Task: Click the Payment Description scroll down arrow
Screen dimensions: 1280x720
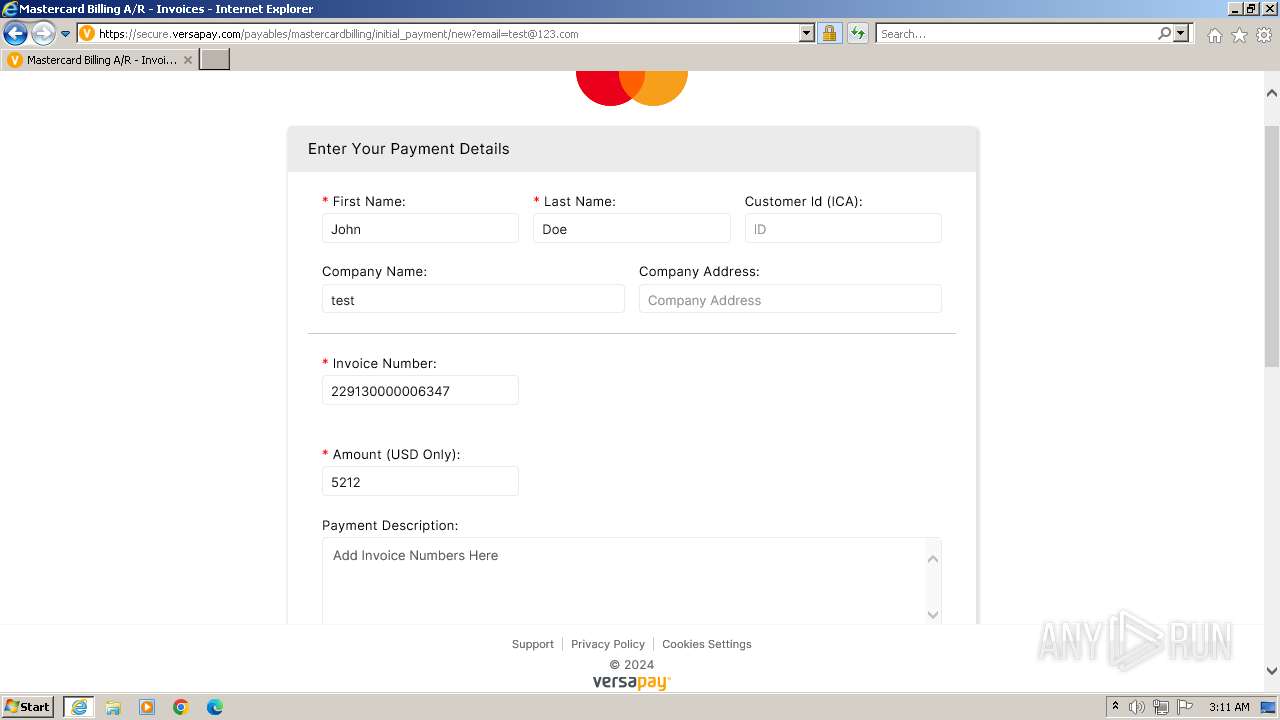Action: 933,615
